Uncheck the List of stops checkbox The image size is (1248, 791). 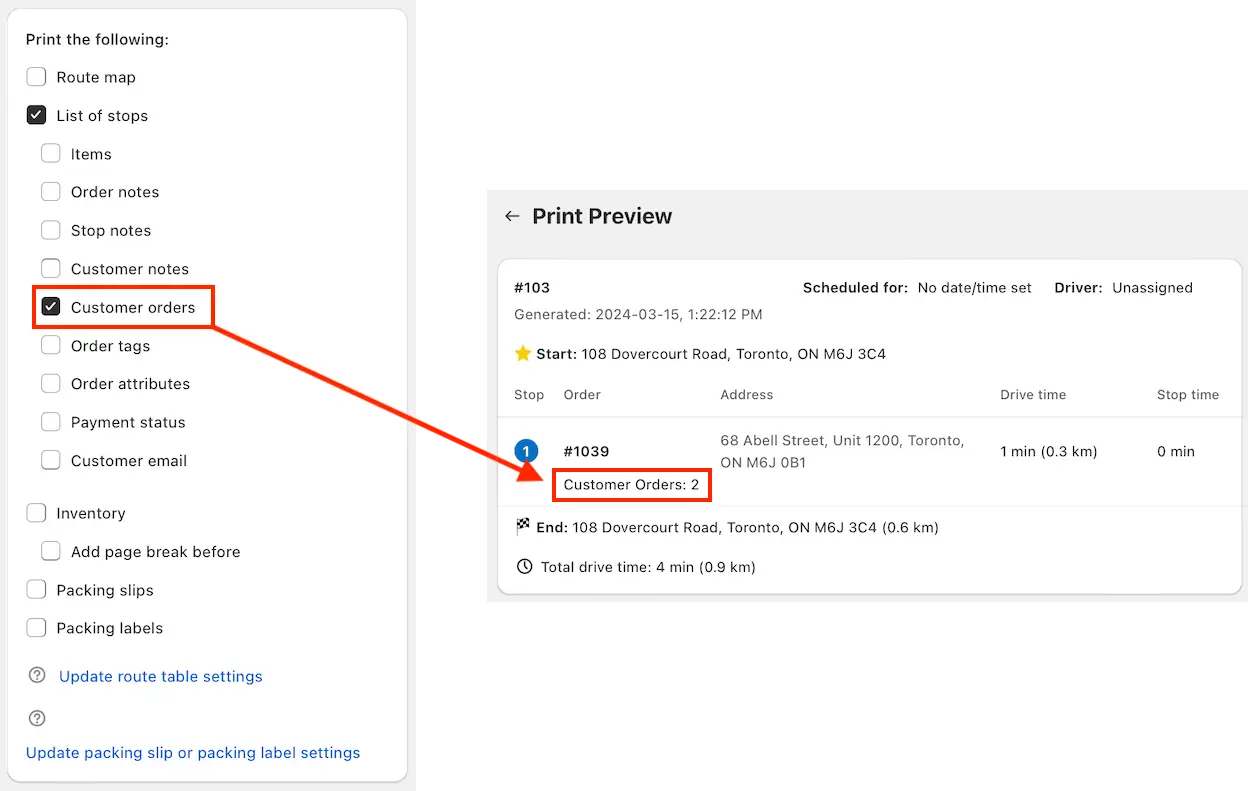click(36, 115)
